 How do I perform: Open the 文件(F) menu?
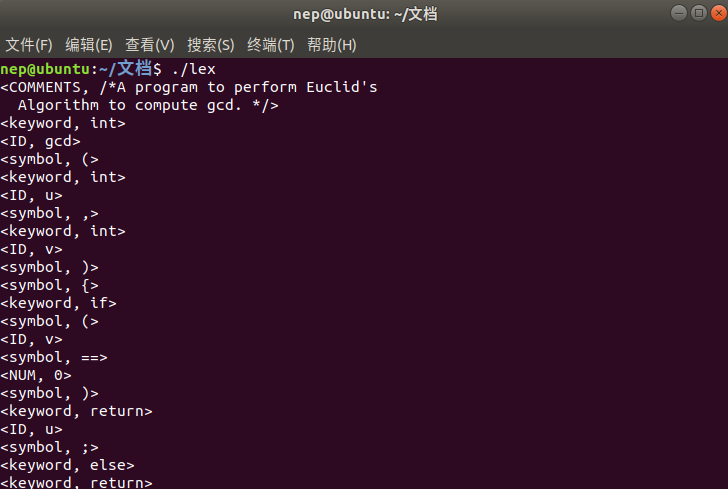pos(29,45)
